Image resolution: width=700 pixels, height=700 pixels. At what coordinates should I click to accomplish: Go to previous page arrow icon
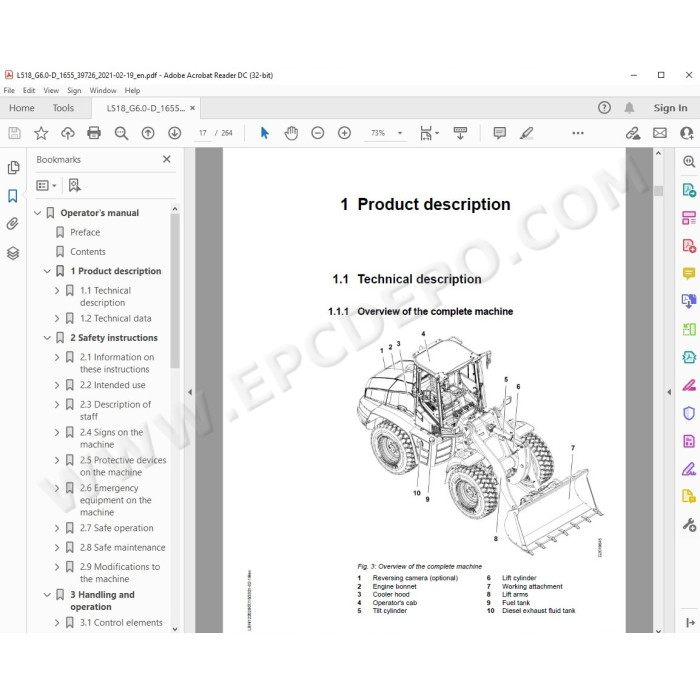148,133
